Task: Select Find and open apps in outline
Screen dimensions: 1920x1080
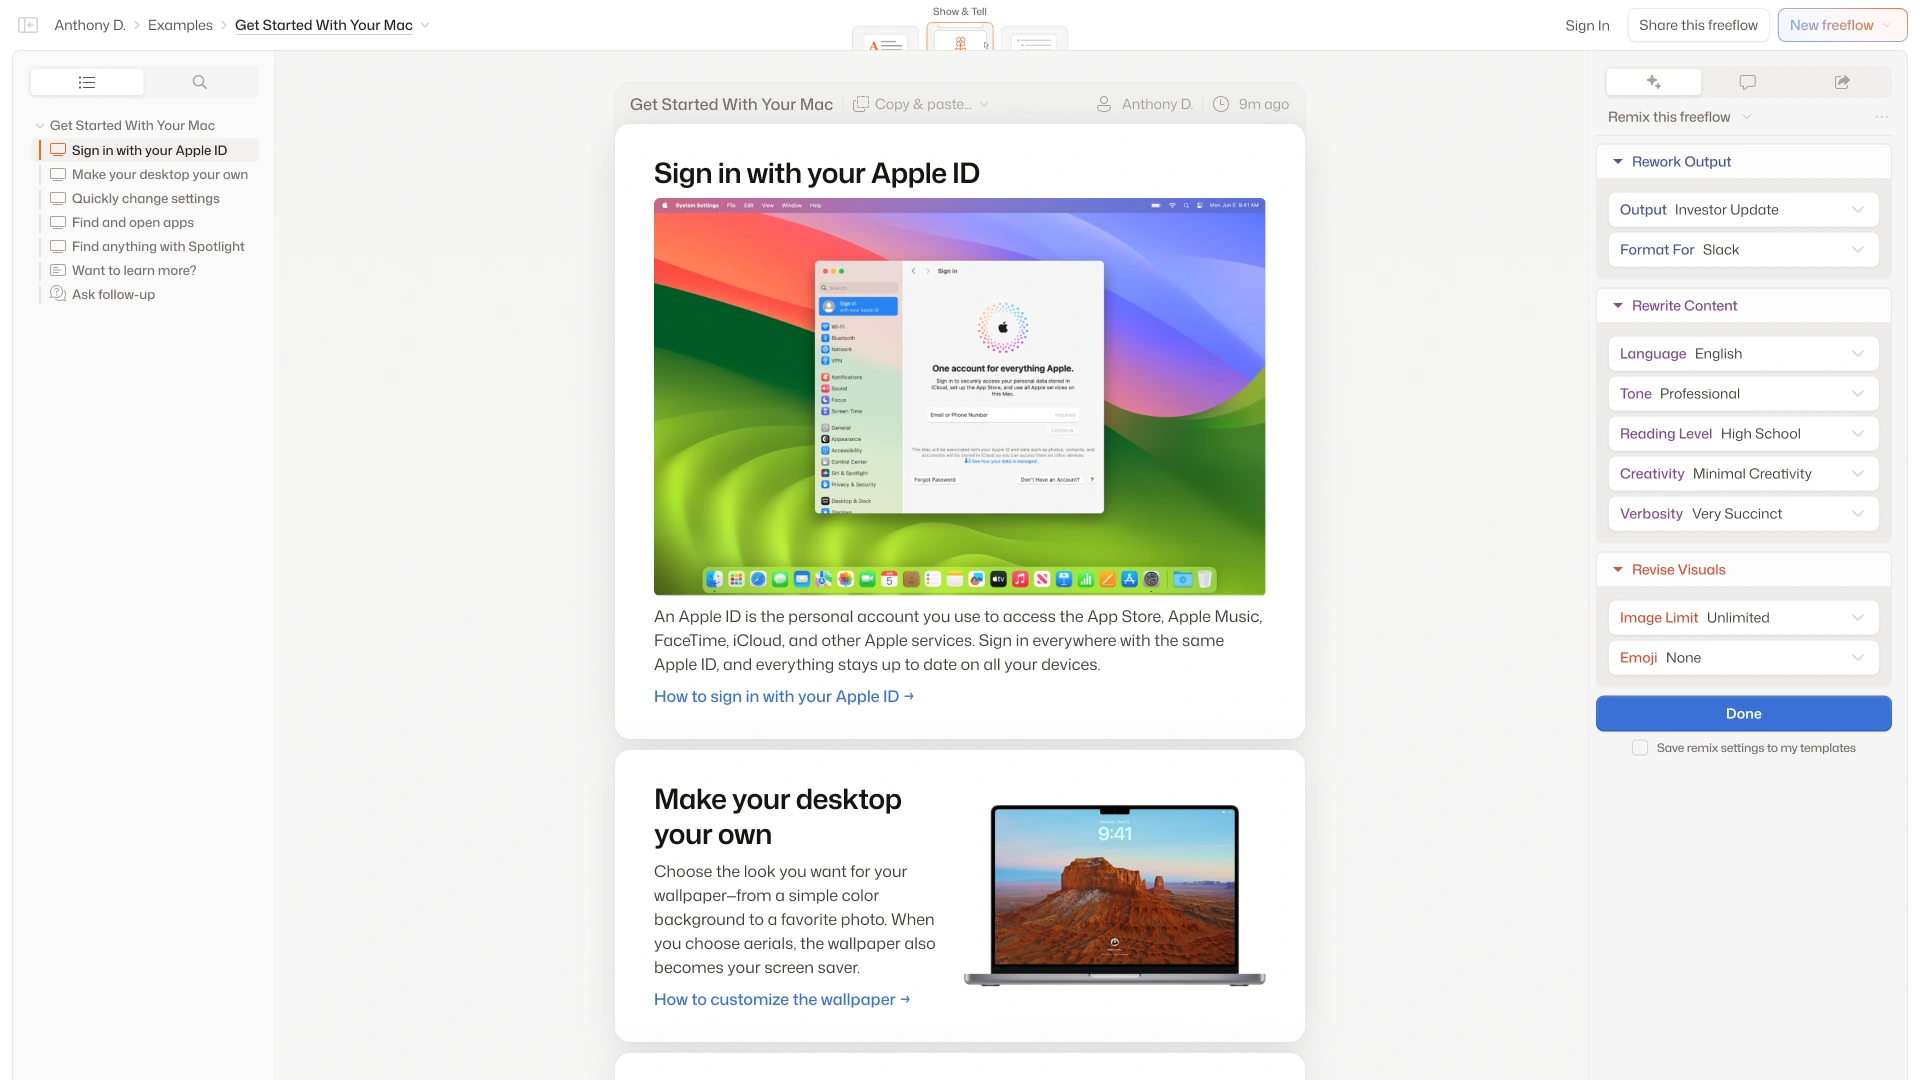Action: coord(133,222)
